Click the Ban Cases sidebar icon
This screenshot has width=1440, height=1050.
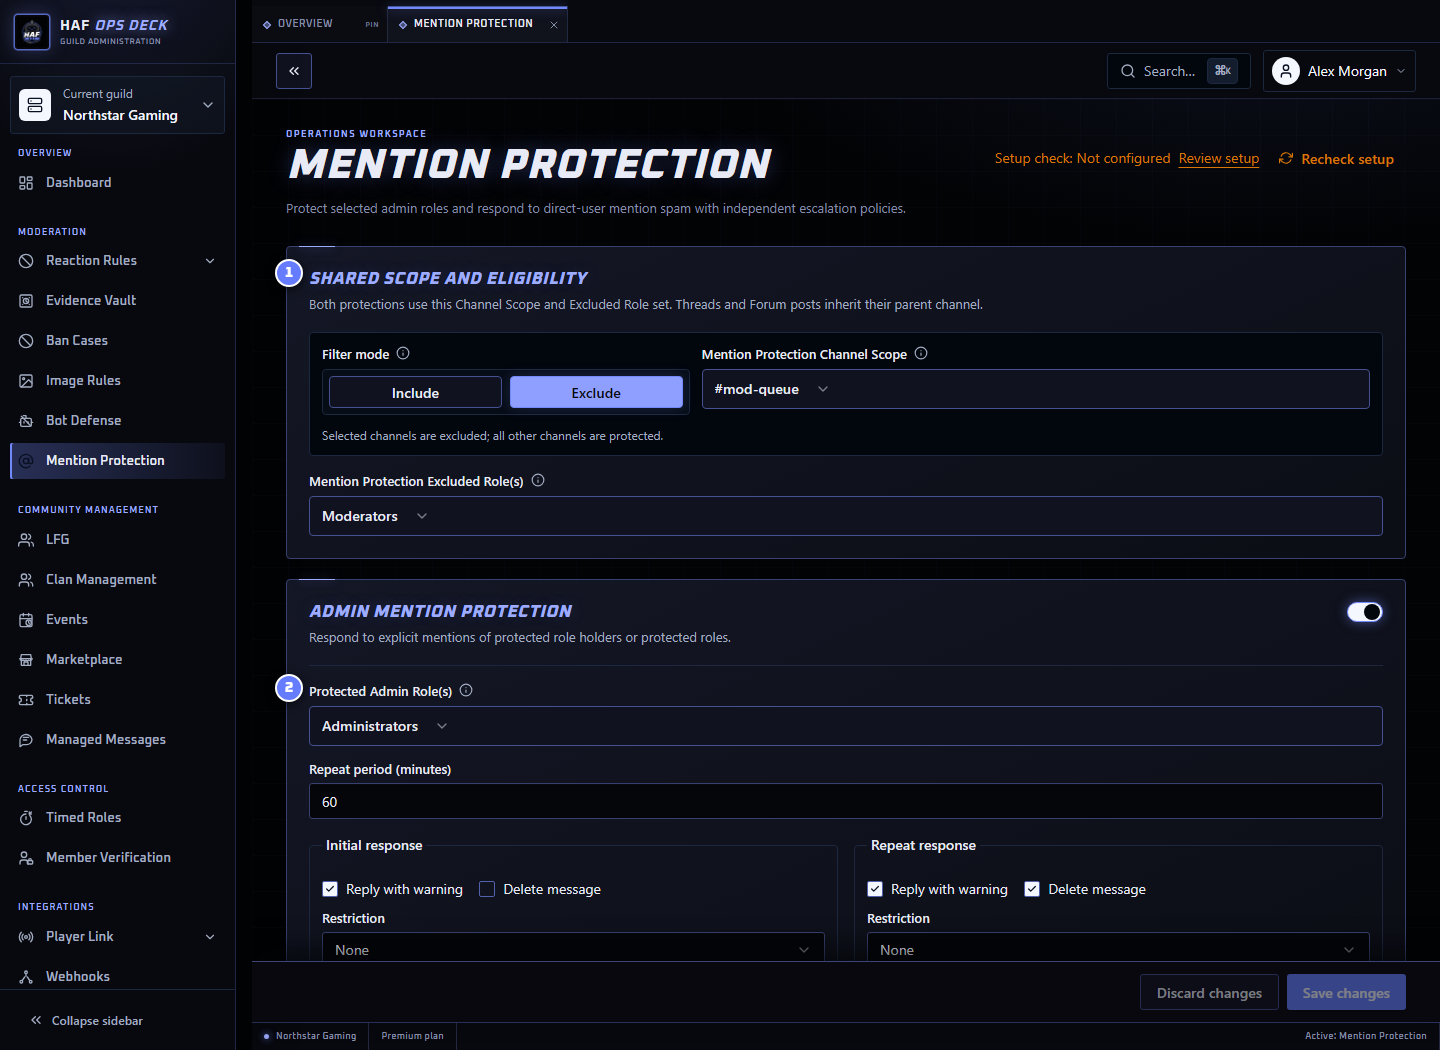(x=26, y=341)
